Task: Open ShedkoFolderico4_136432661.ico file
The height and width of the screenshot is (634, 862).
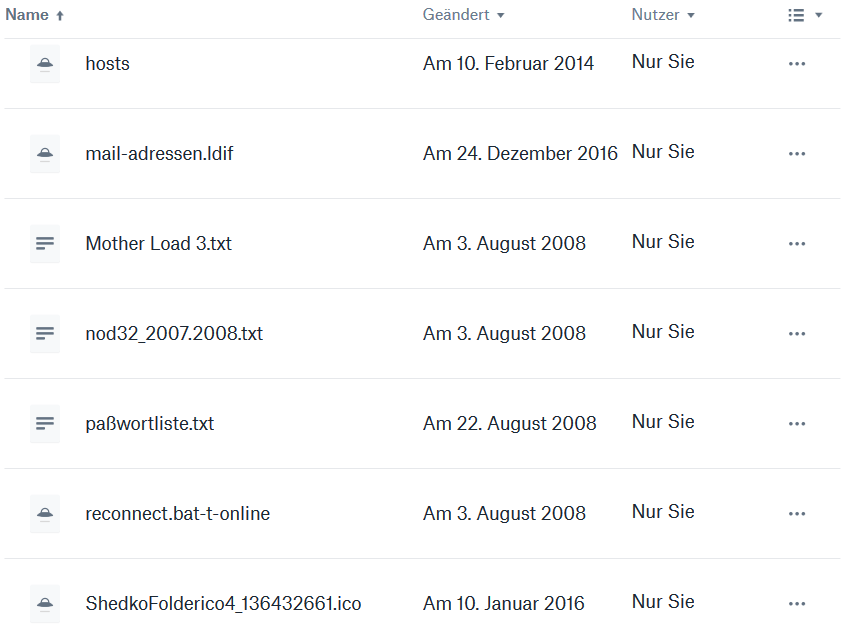Action: [x=223, y=604]
